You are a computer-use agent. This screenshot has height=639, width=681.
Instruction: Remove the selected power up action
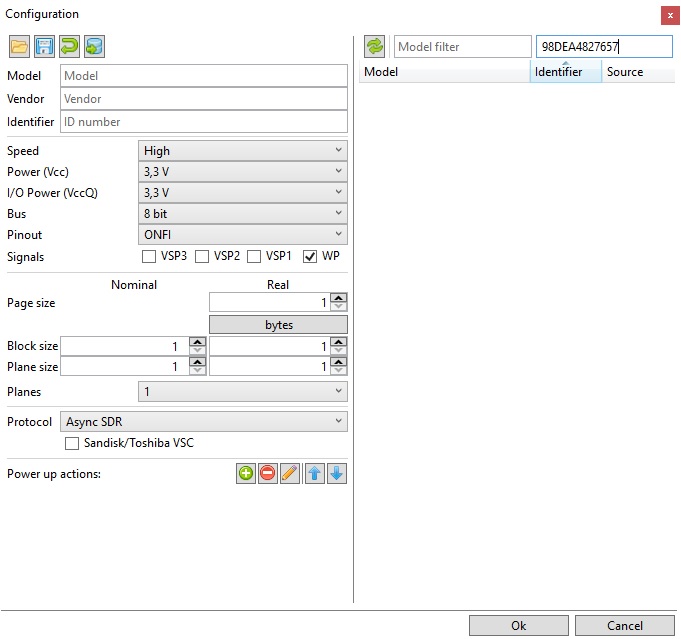(268, 473)
